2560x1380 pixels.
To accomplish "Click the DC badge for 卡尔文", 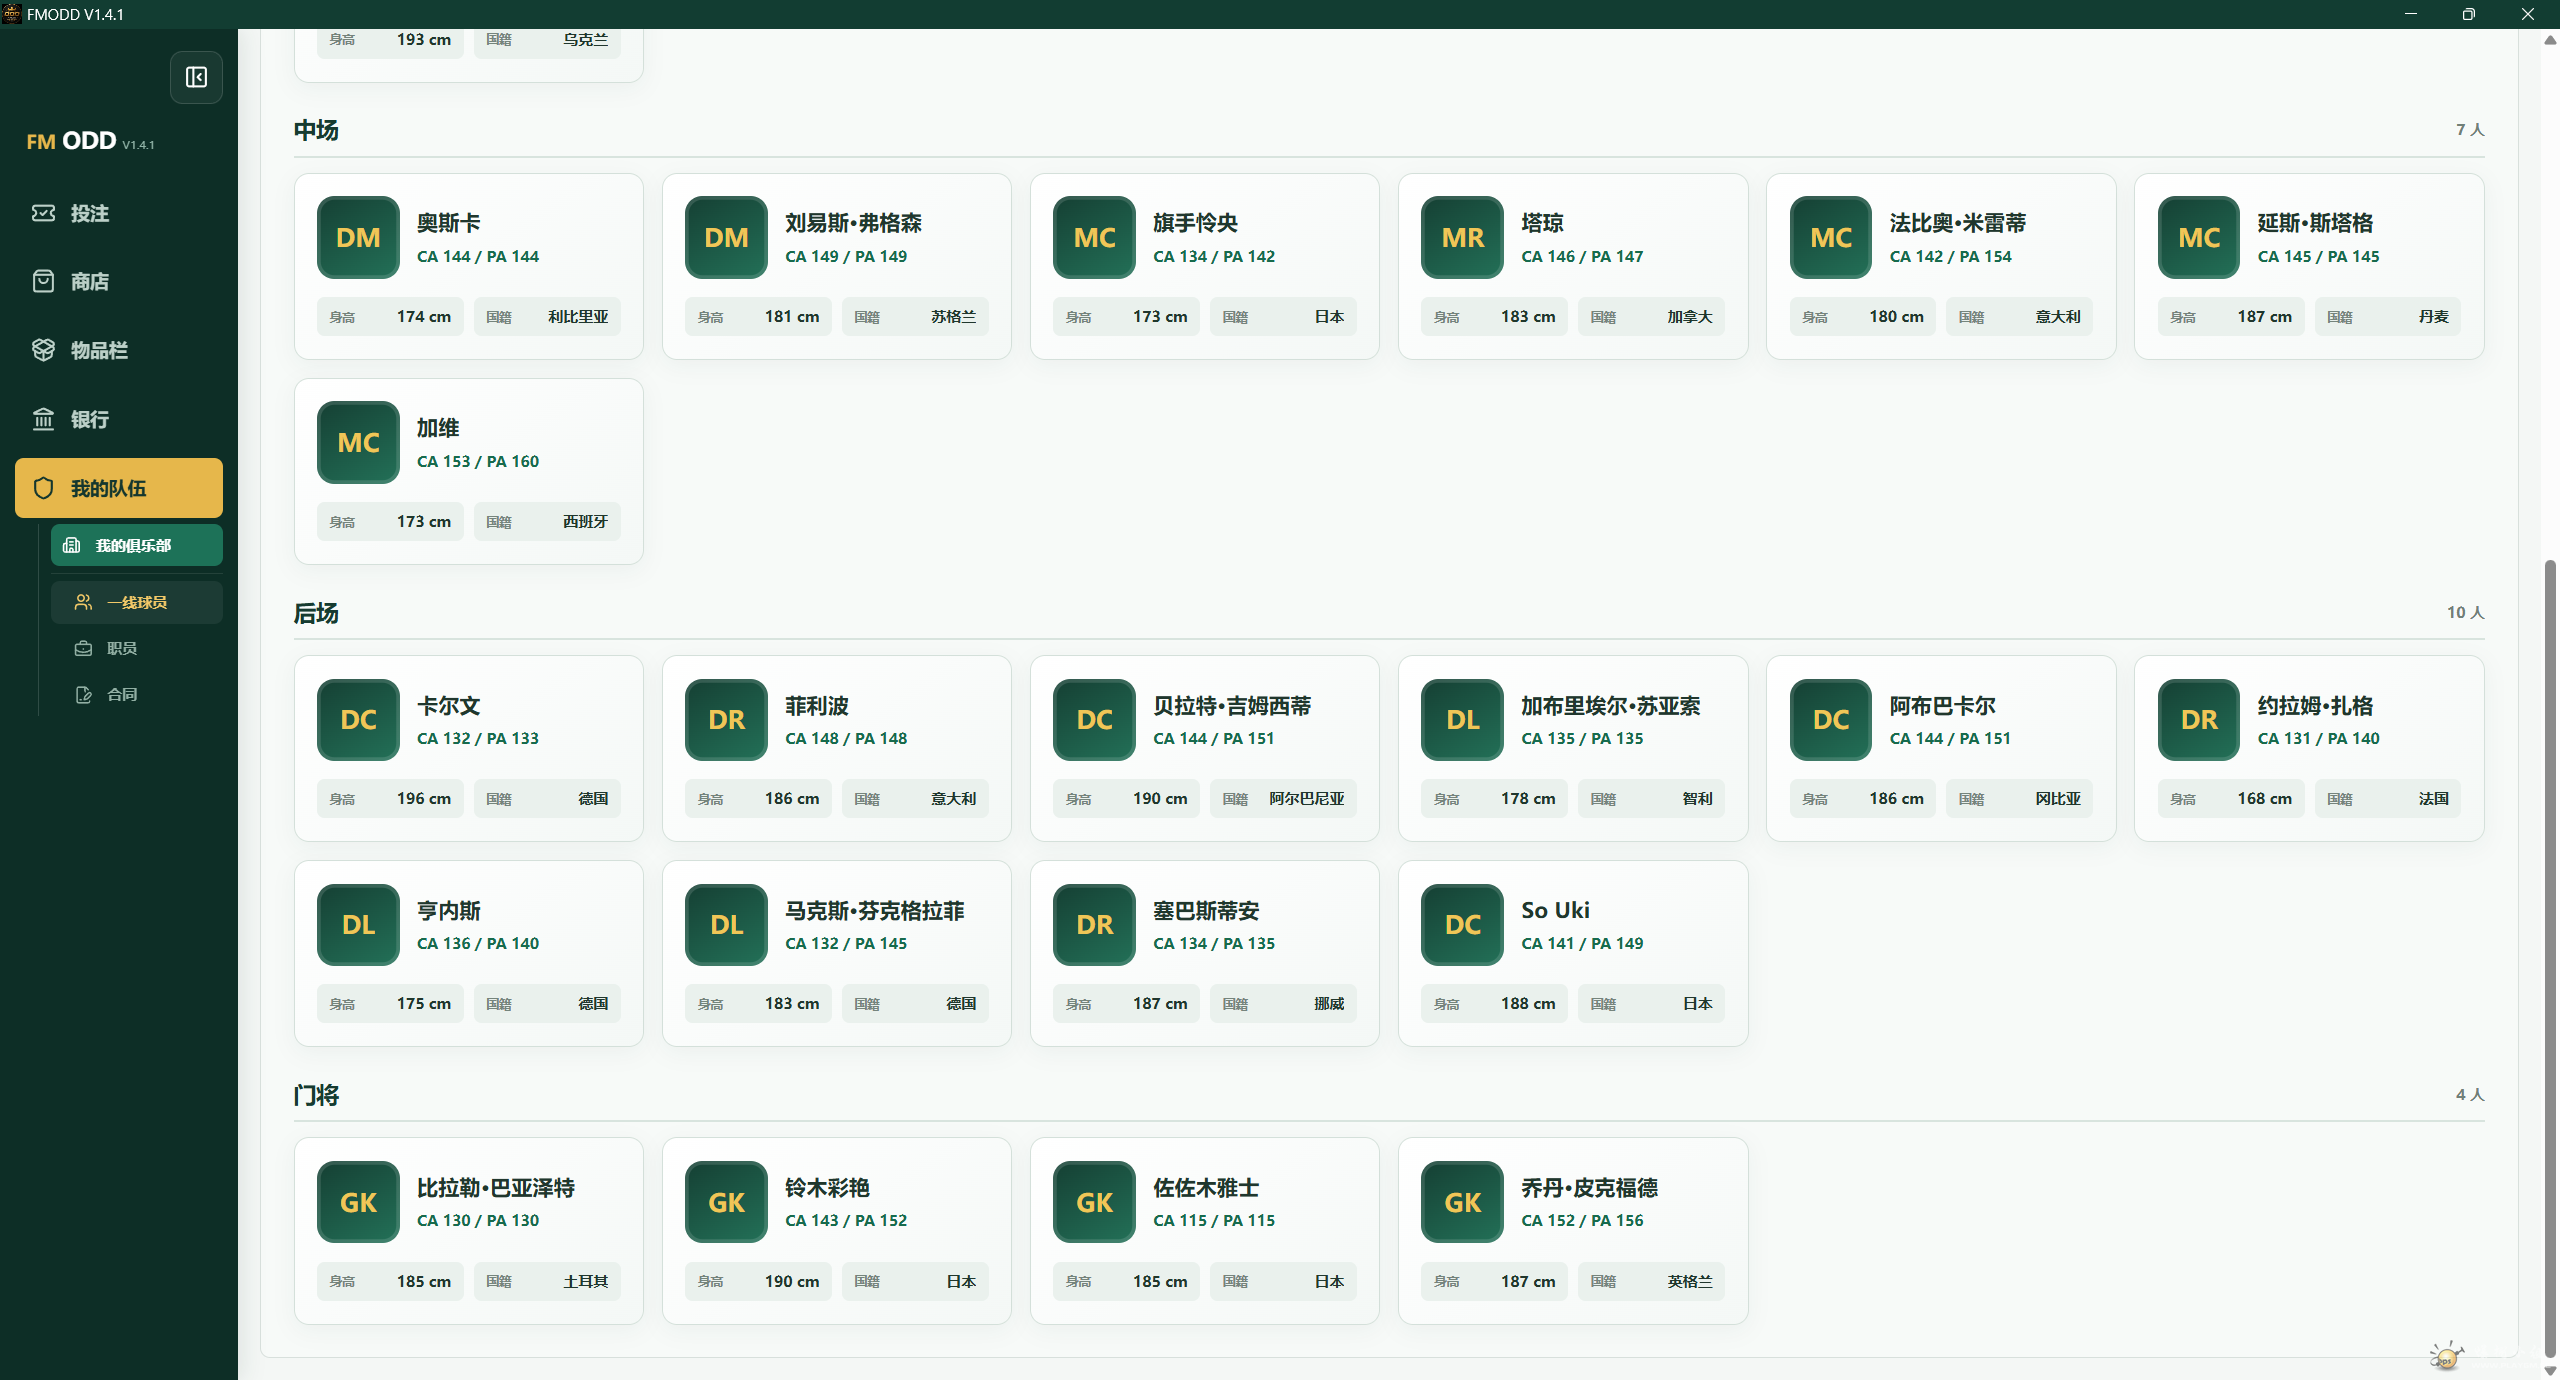I will [x=358, y=720].
